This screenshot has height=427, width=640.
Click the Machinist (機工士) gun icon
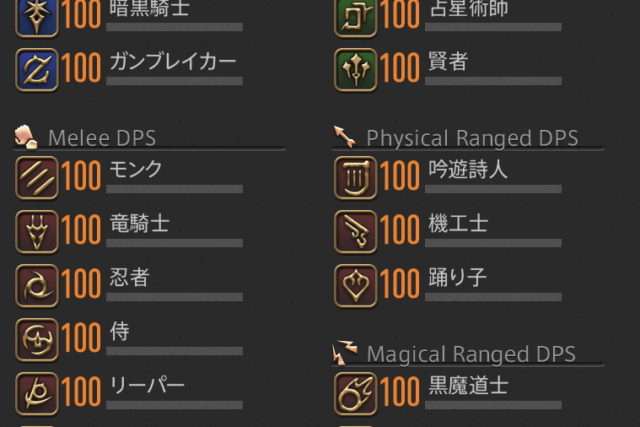point(356,232)
